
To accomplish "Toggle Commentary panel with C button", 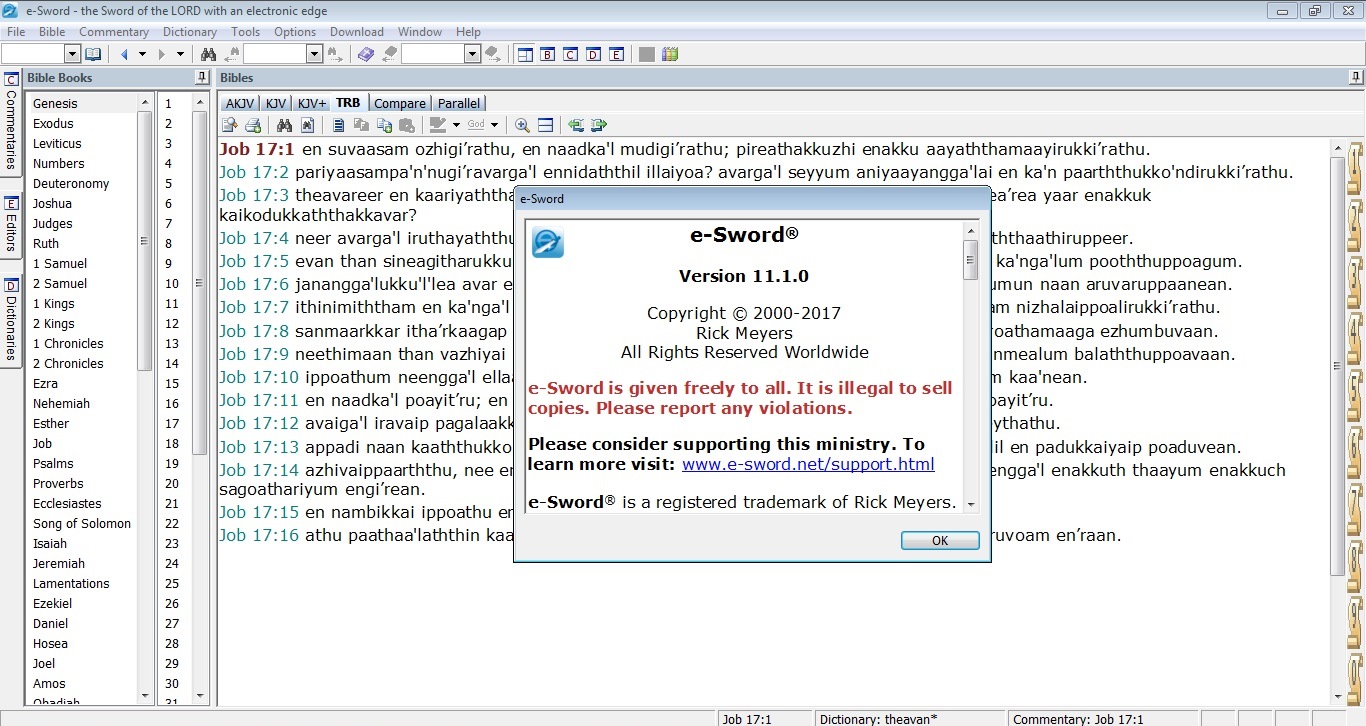I will point(570,54).
